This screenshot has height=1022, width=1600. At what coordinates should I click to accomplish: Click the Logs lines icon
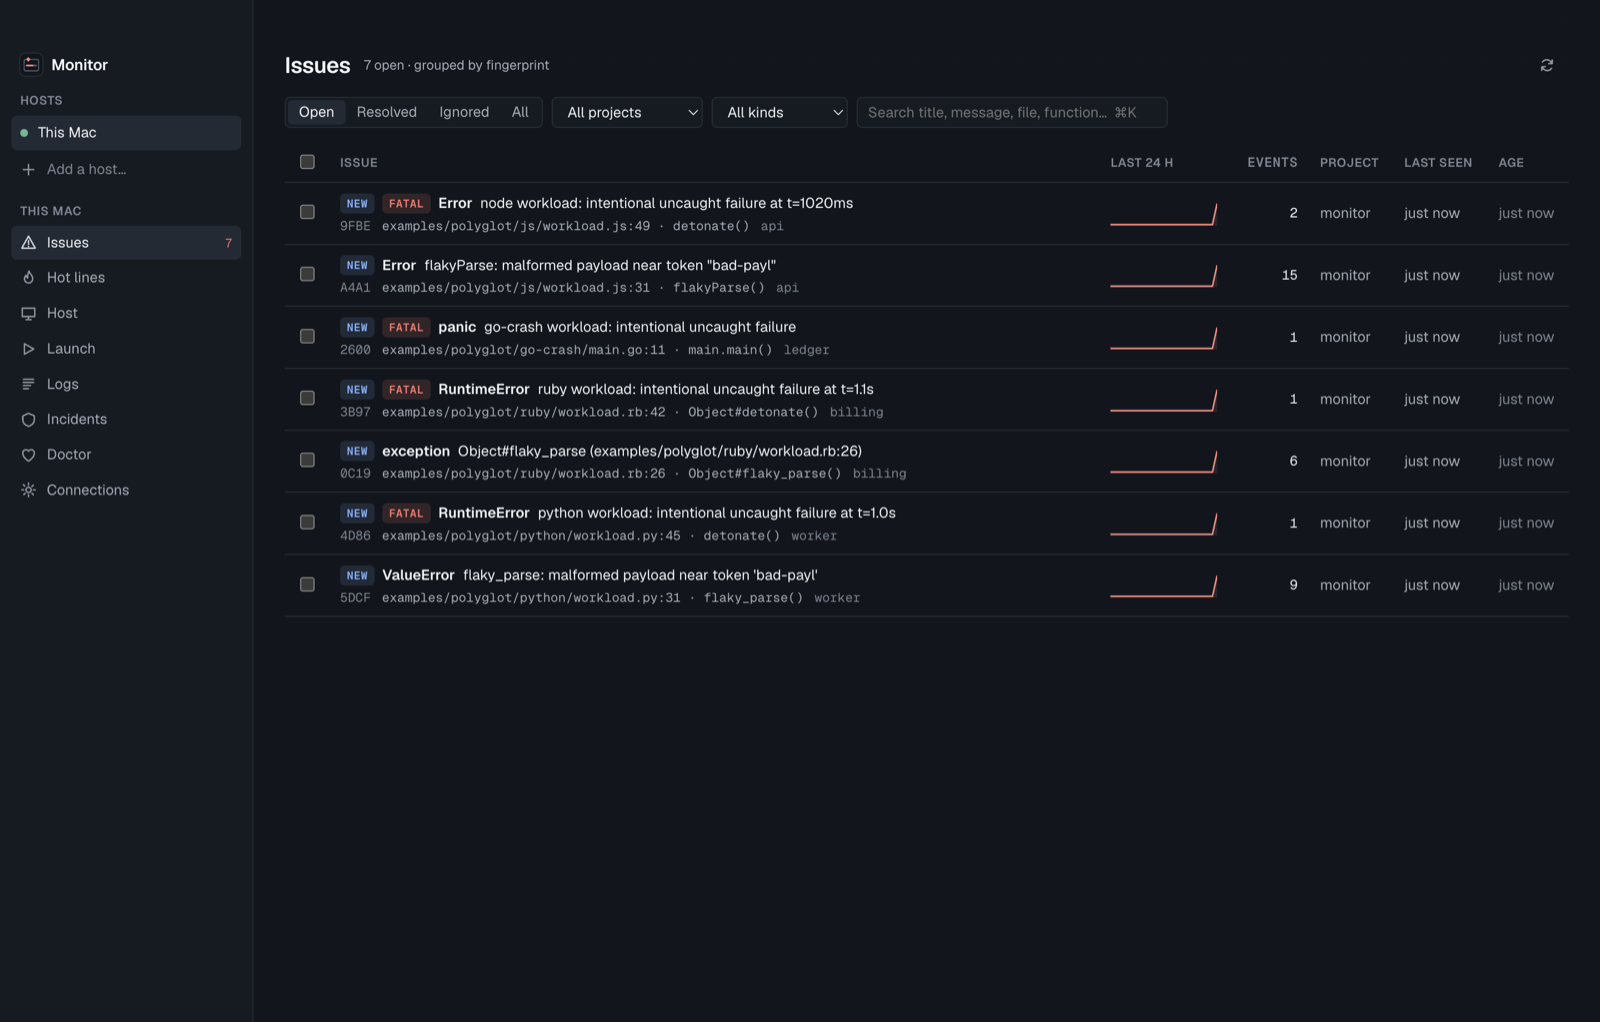pyautogui.click(x=29, y=384)
